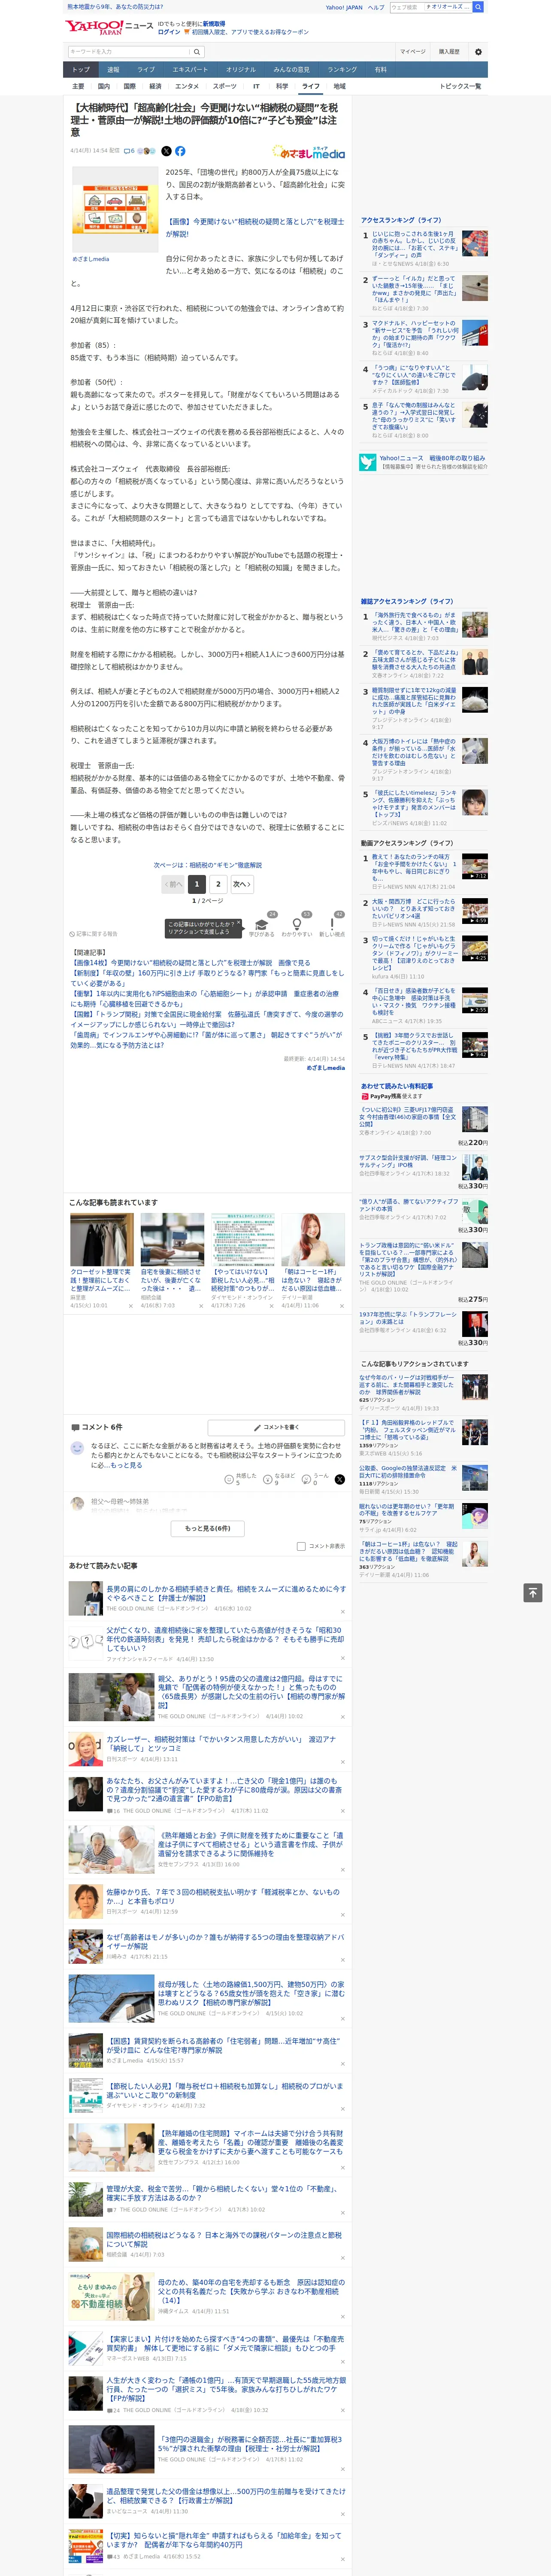
Task: Open 大阪万博のトイレには ranking article
Action: click(x=415, y=752)
